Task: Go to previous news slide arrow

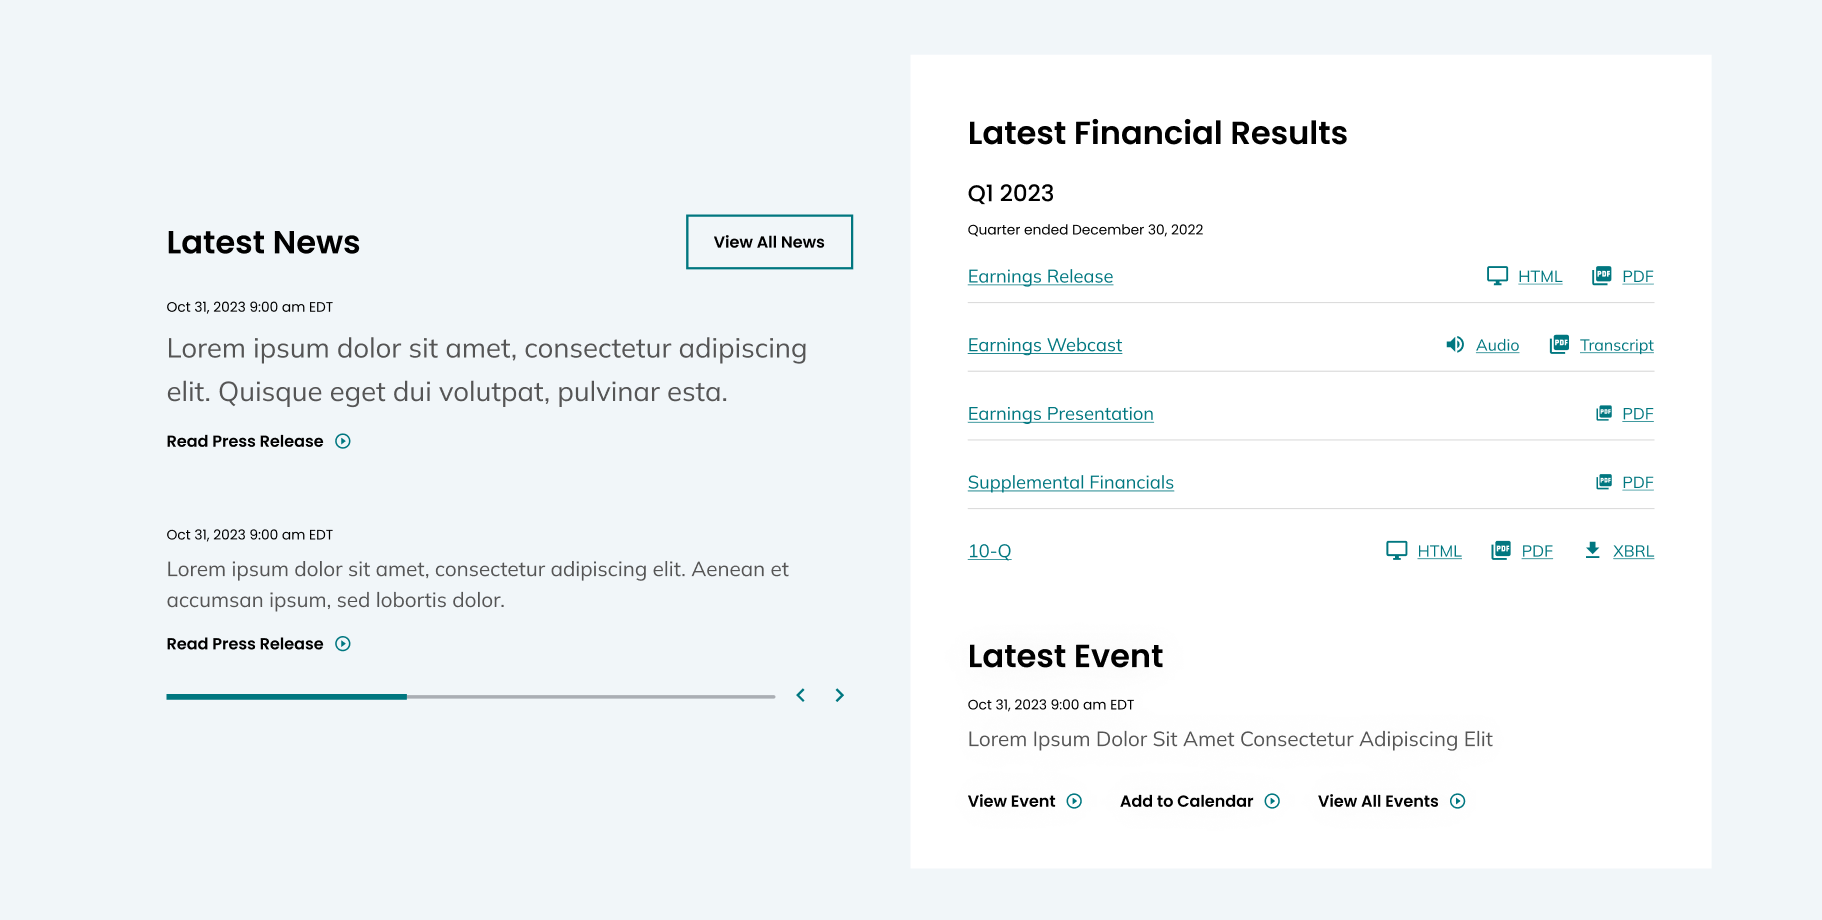Action: 800,695
